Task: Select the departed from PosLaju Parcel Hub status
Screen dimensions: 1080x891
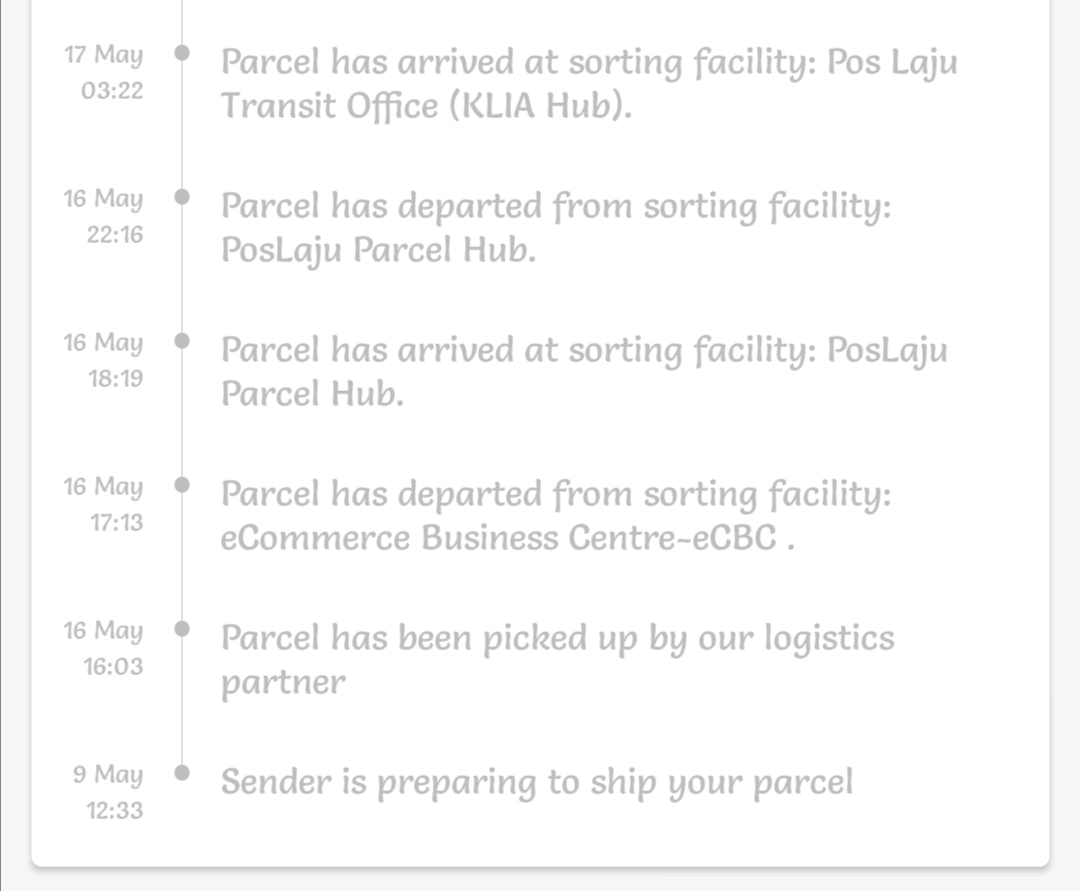Action: [x=556, y=228]
